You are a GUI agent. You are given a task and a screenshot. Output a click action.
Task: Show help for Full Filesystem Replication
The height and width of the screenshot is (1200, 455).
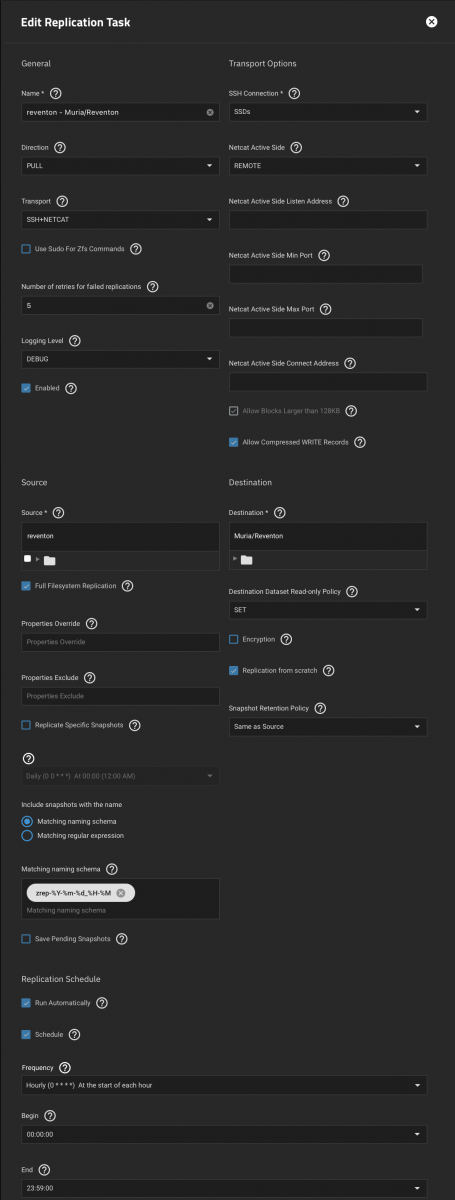coord(127,585)
